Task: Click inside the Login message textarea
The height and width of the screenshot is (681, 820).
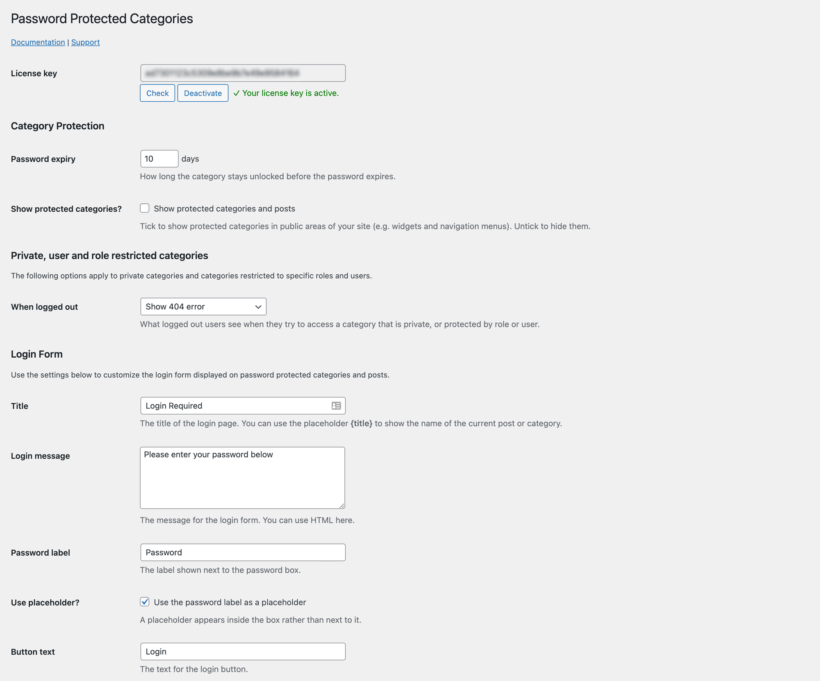Action: tap(244, 478)
